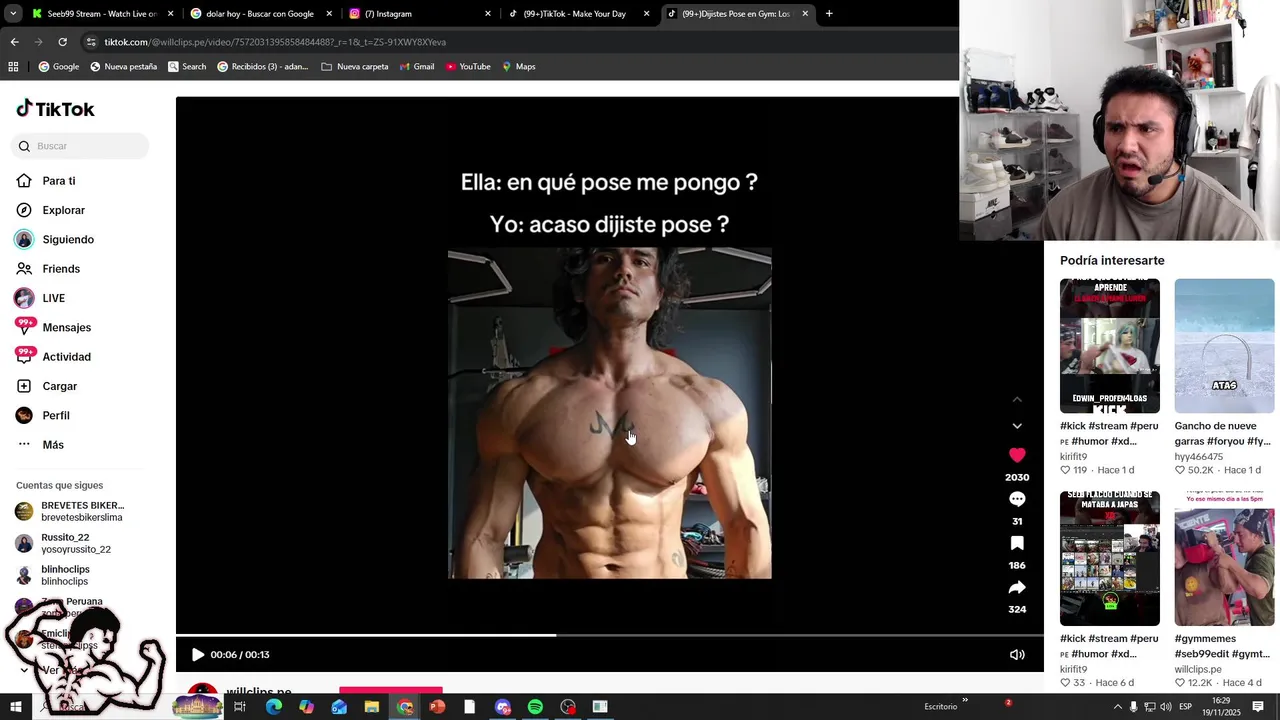Open Windows notification center
1280x720 pixels.
coord(1258,707)
